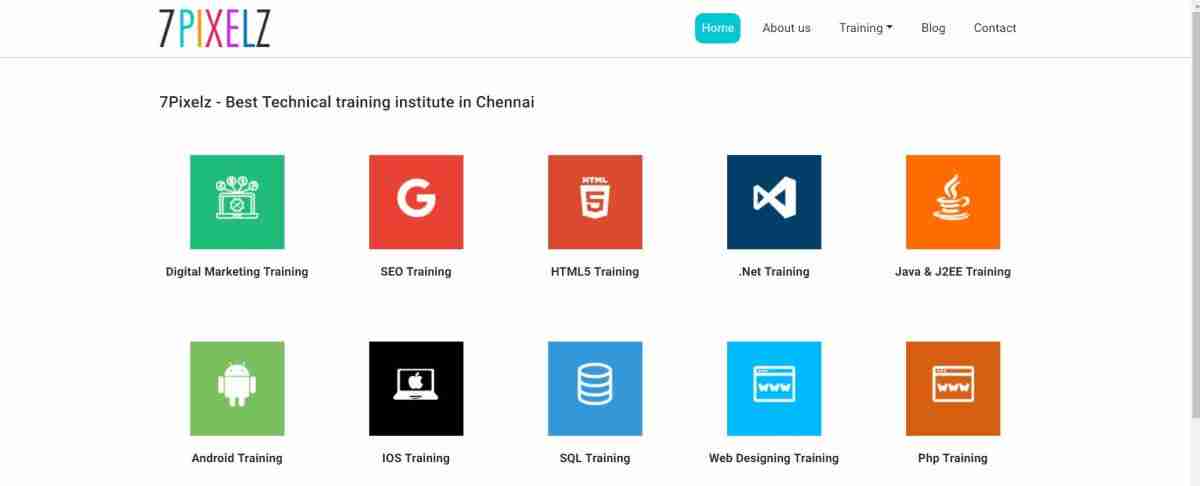Click the vertical page scrollbar
The width and height of the screenshot is (1200, 486).
(x=1194, y=243)
